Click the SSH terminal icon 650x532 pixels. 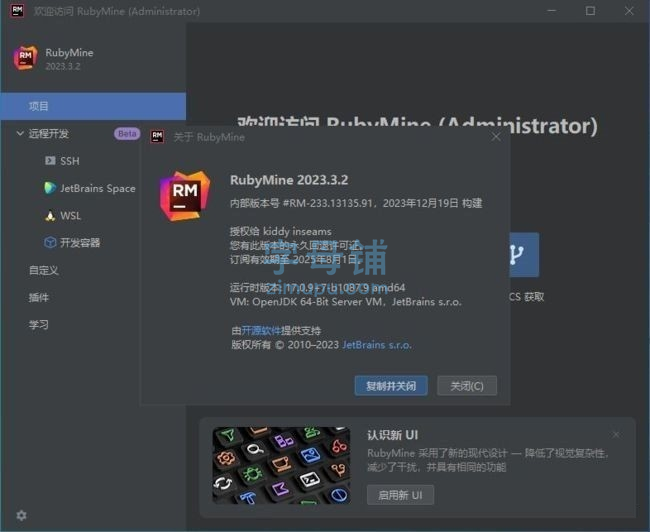coord(50,160)
